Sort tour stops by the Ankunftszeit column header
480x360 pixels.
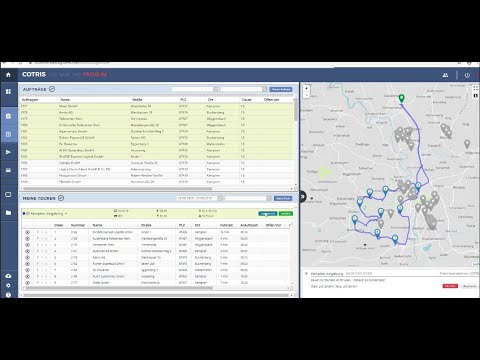(x=249, y=225)
